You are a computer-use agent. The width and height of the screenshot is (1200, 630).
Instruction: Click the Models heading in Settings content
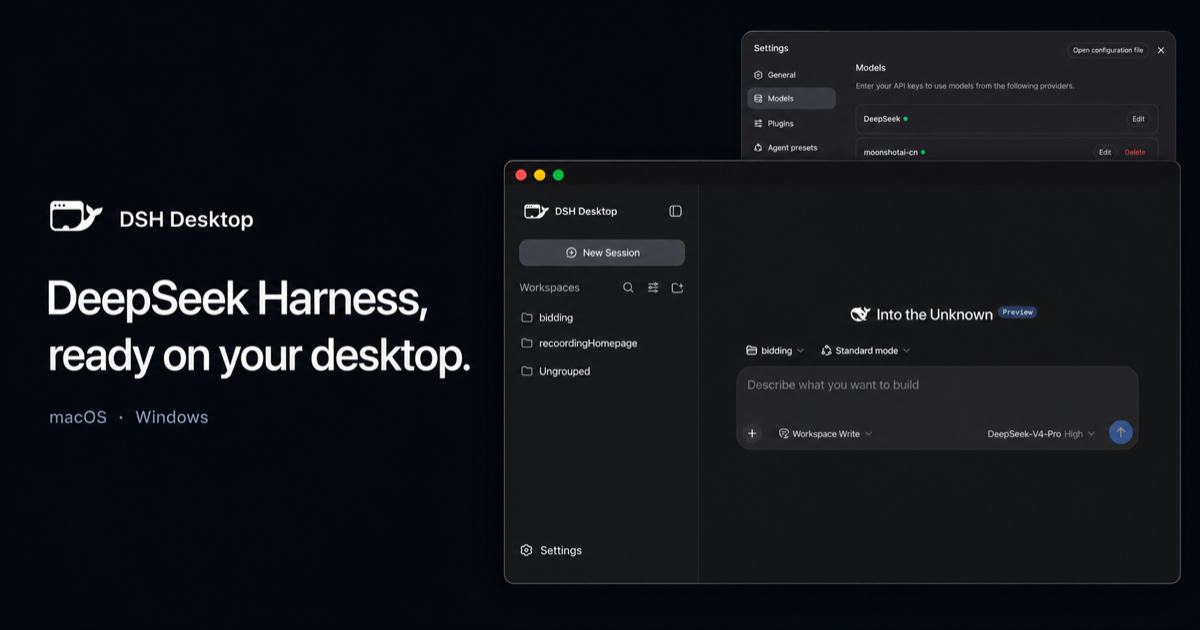click(871, 68)
